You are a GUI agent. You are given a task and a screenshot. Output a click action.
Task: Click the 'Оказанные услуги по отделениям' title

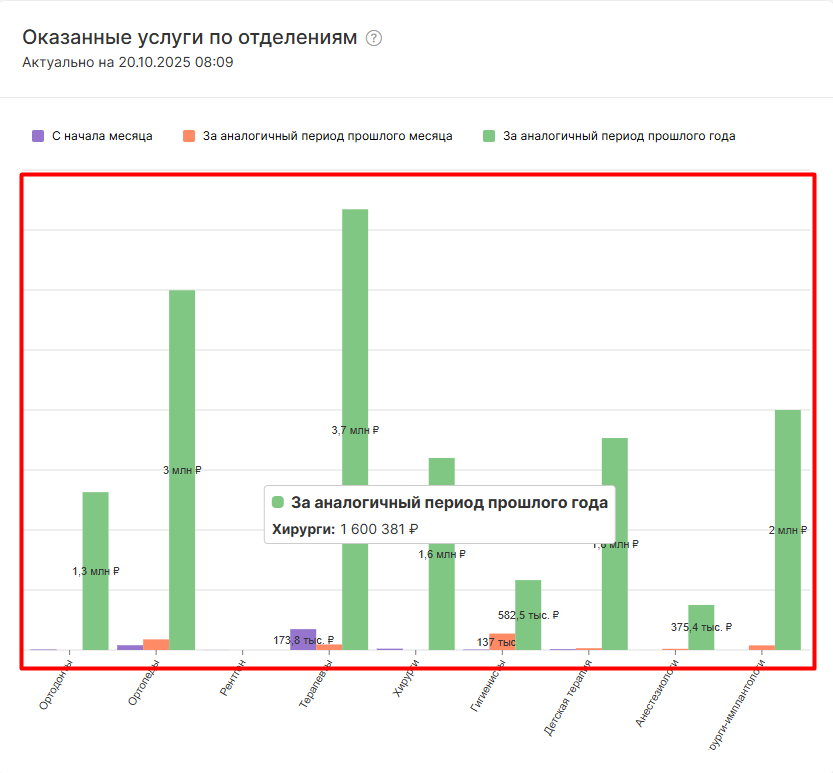point(189,38)
